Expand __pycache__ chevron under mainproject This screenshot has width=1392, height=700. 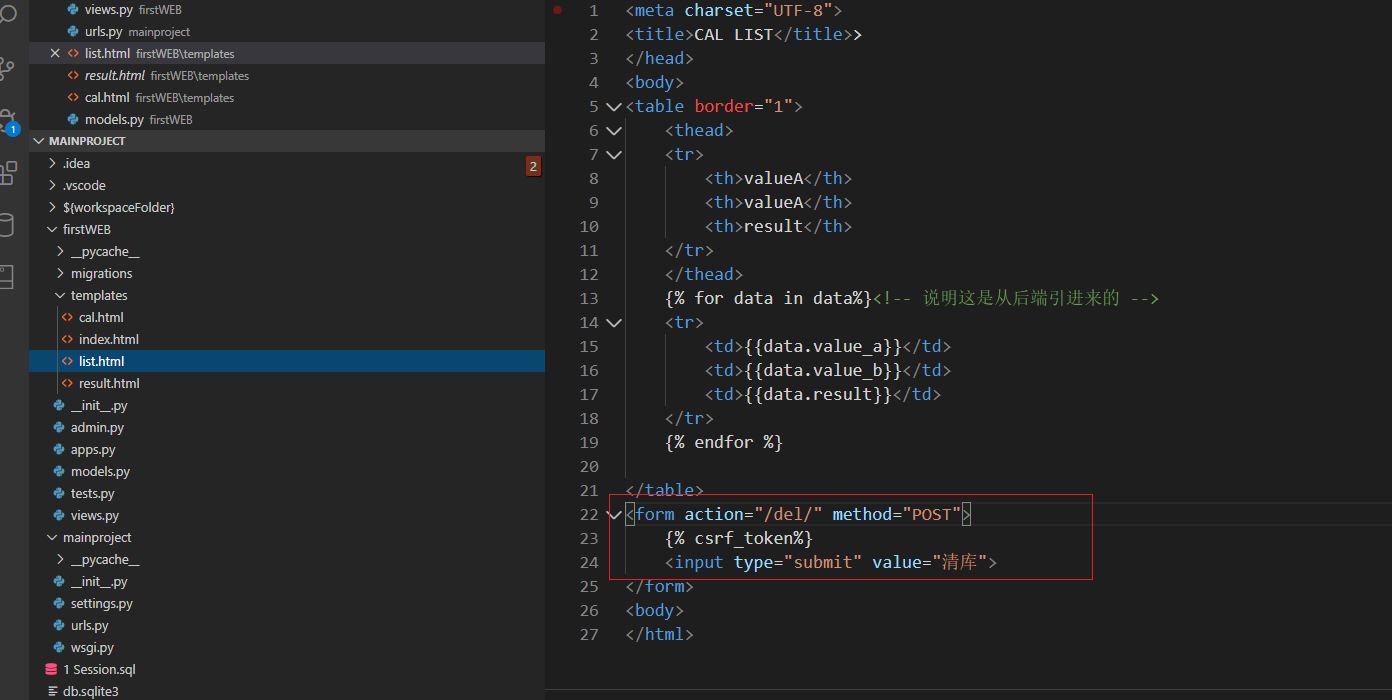[60, 559]
